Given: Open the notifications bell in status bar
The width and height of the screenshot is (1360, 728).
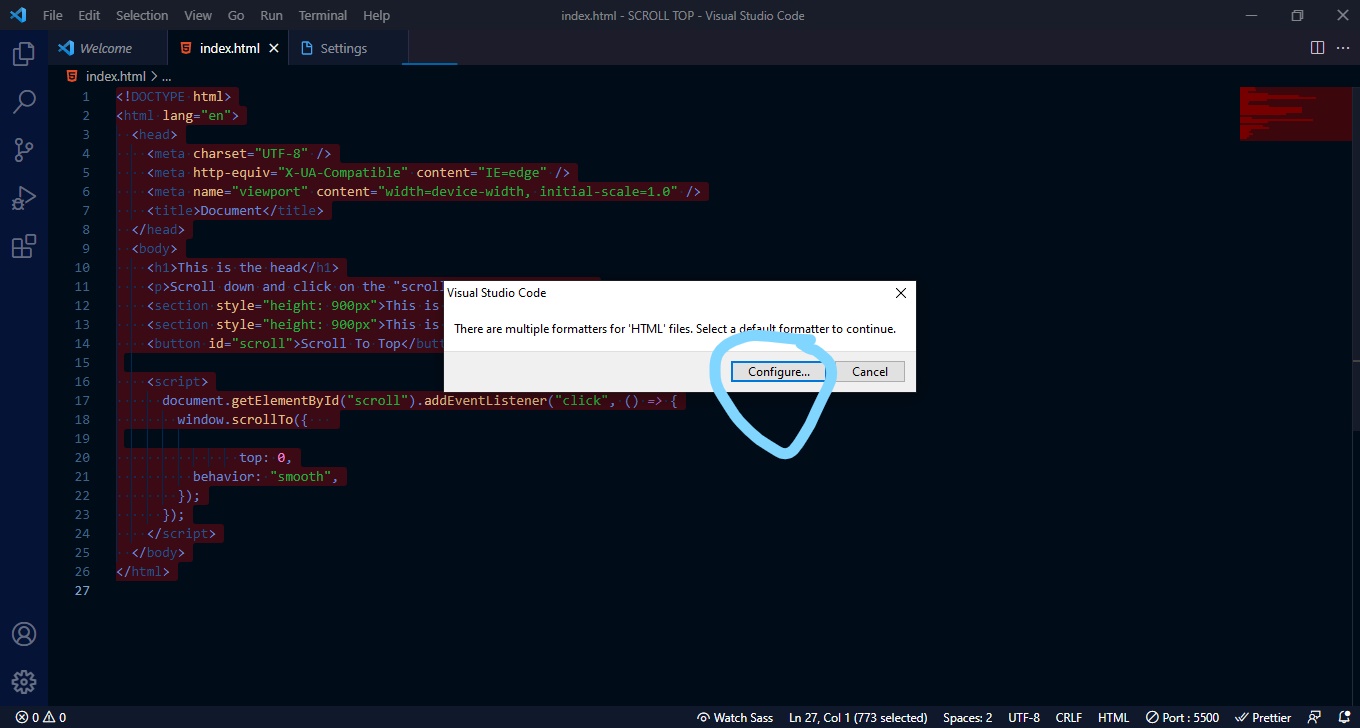Looking at the screenshot, I should 1342,717.
